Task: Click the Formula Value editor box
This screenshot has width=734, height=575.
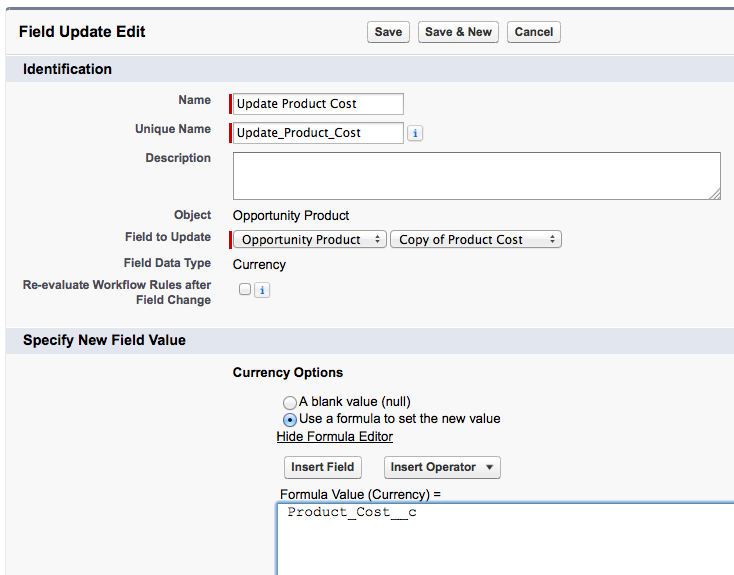Action: (x=505, y=540)
